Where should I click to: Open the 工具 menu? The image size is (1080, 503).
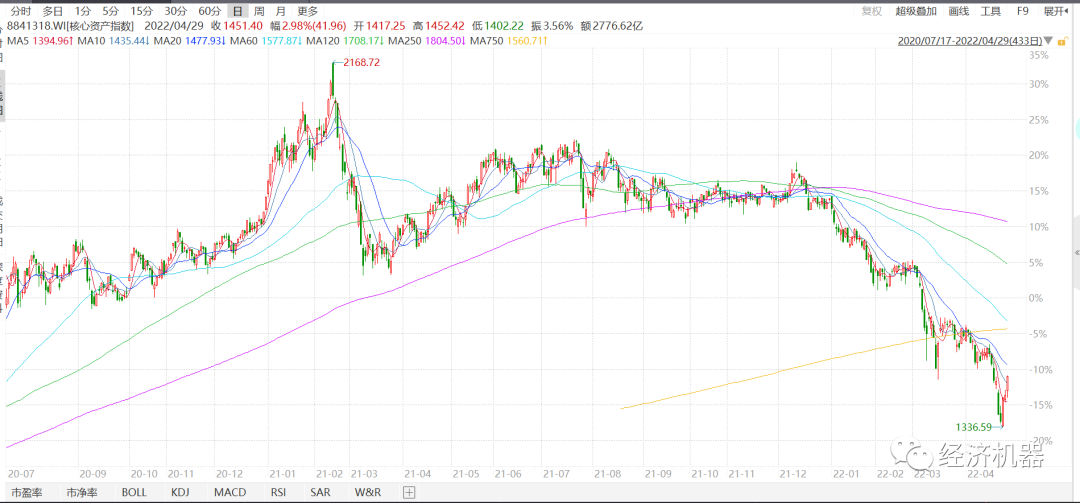(x=990, y=11)
